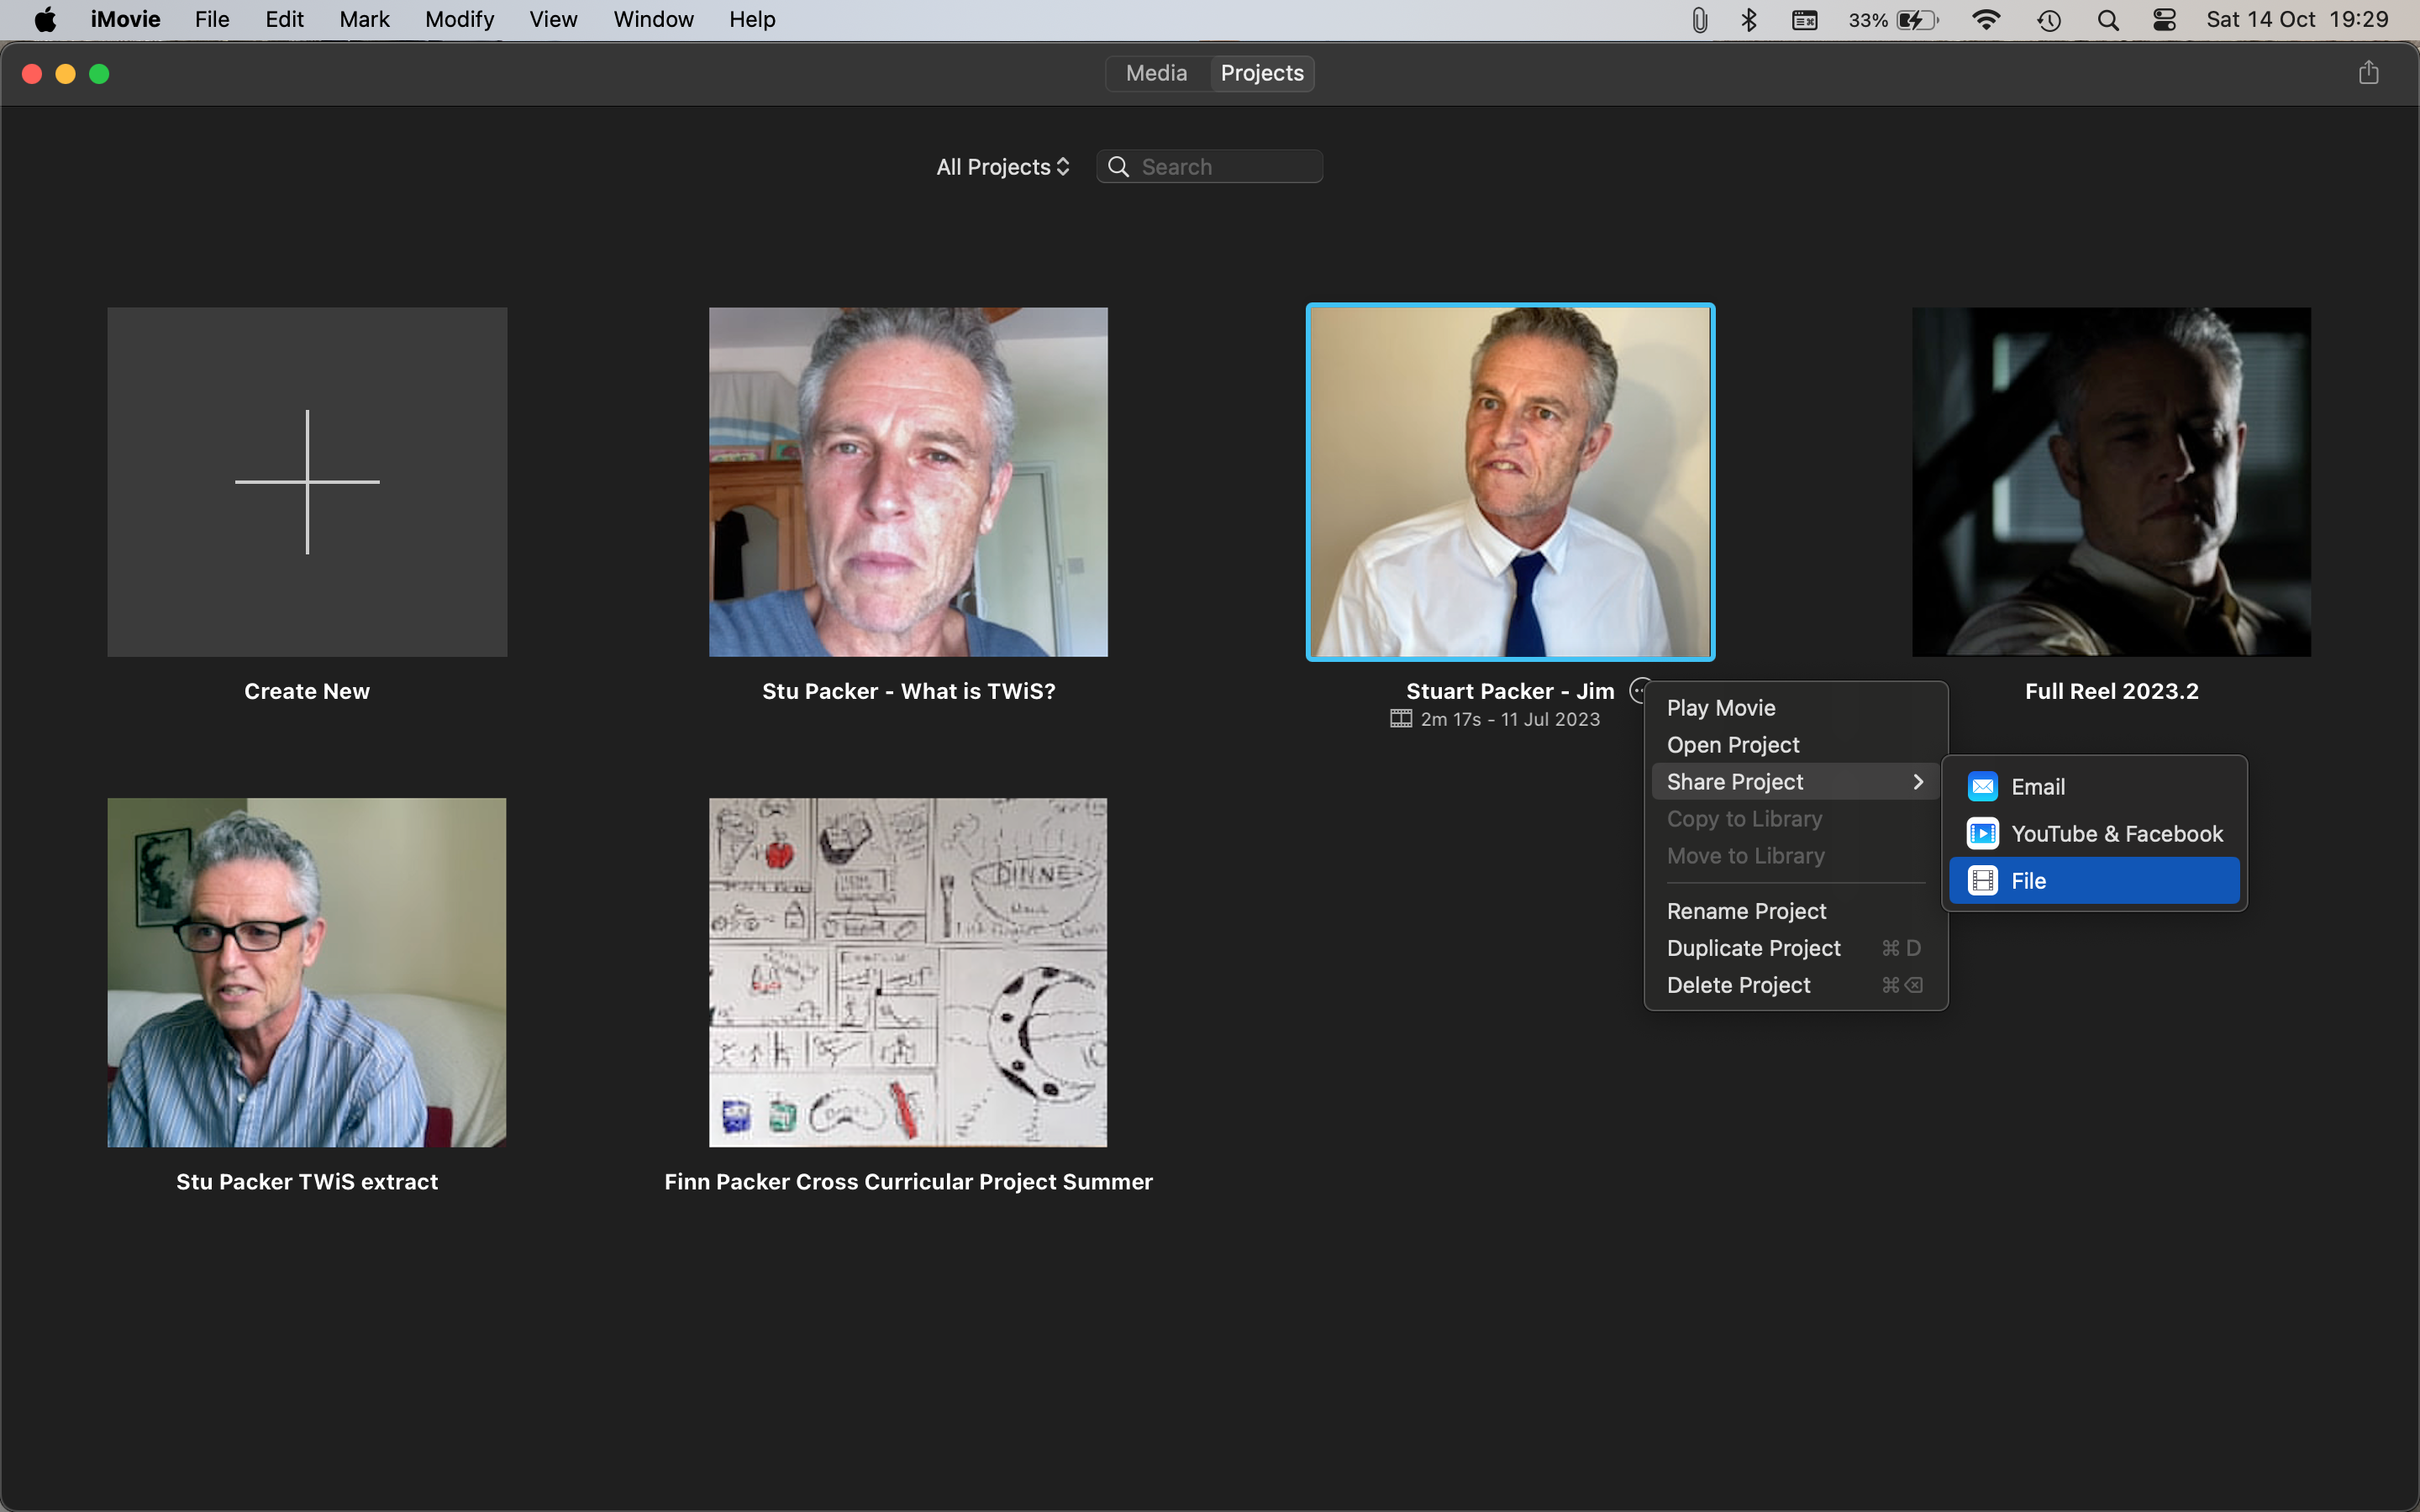The width and height of the screenshot is (2420, 1512).
Task: Click the more options button beside Stuart Packer - Jim
Action: coord(1638,690)
